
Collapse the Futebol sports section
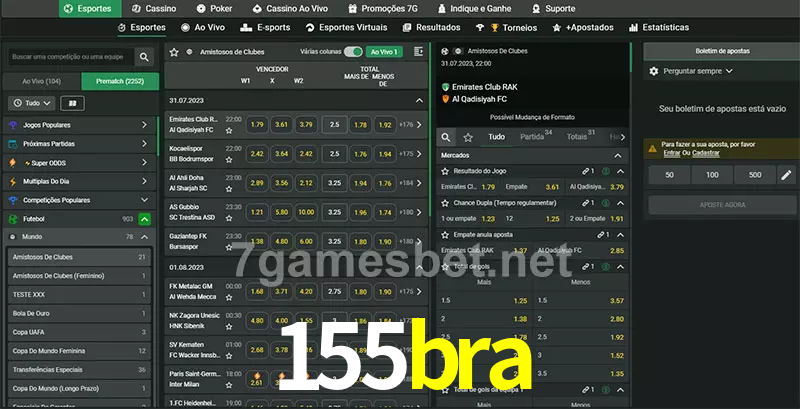point(144,219)
